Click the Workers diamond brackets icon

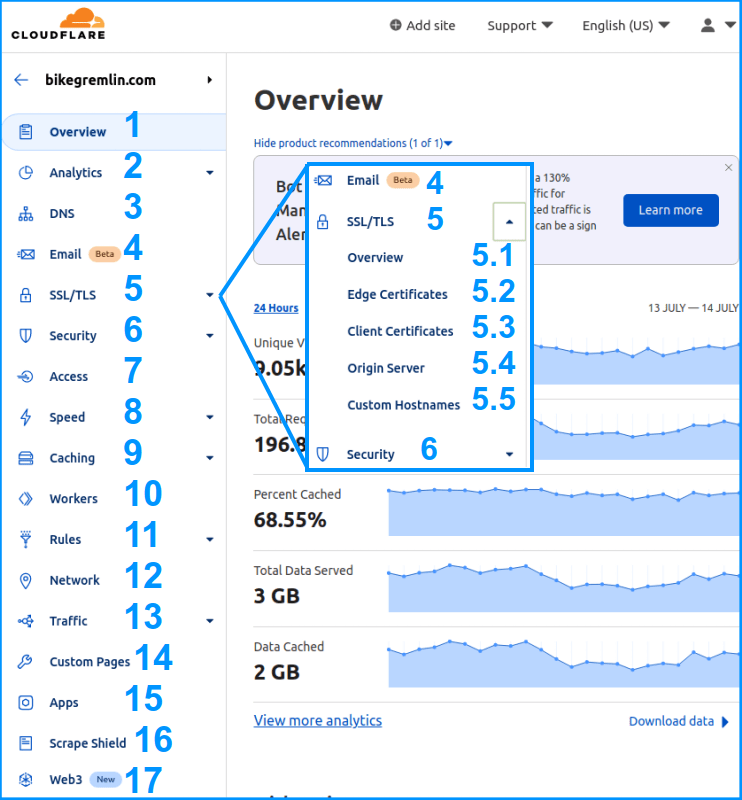point(26,498)
